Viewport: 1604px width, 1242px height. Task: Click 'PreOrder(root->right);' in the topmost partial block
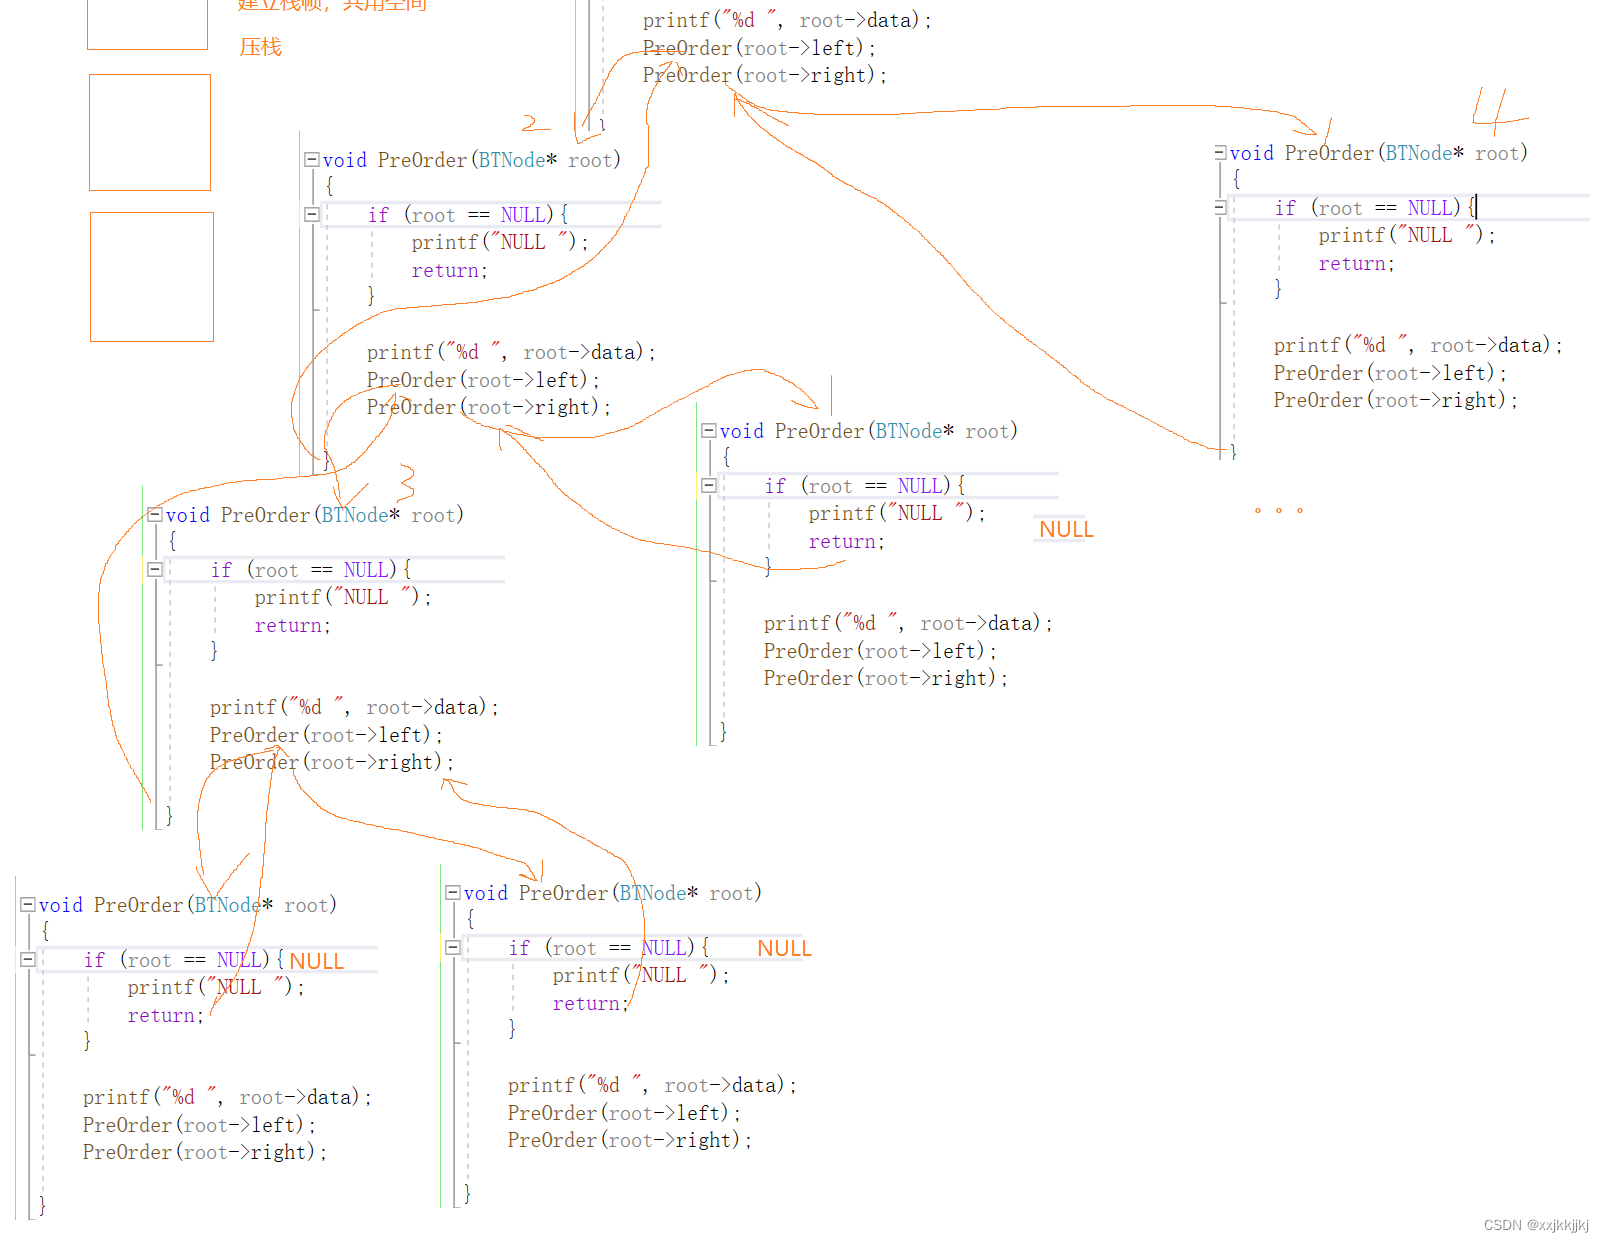click(765, 75)
